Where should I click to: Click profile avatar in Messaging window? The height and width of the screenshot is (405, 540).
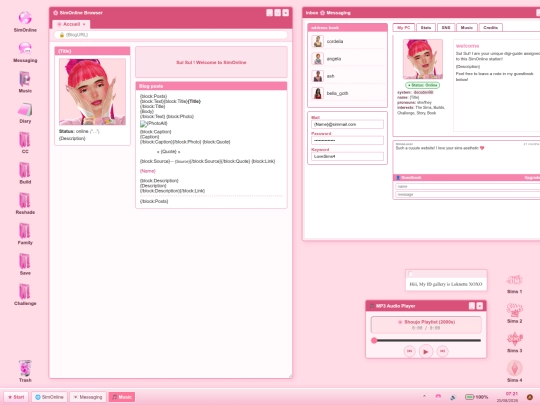tap(423, 59)
